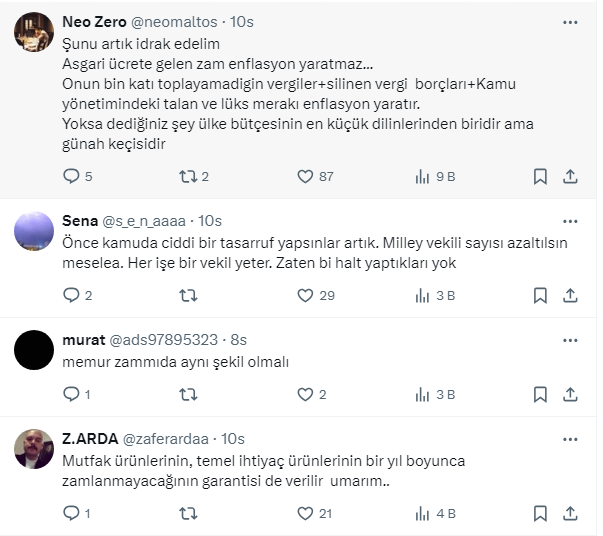Open murat's black profile picture

pyautogui.click(x=34, y=349)
